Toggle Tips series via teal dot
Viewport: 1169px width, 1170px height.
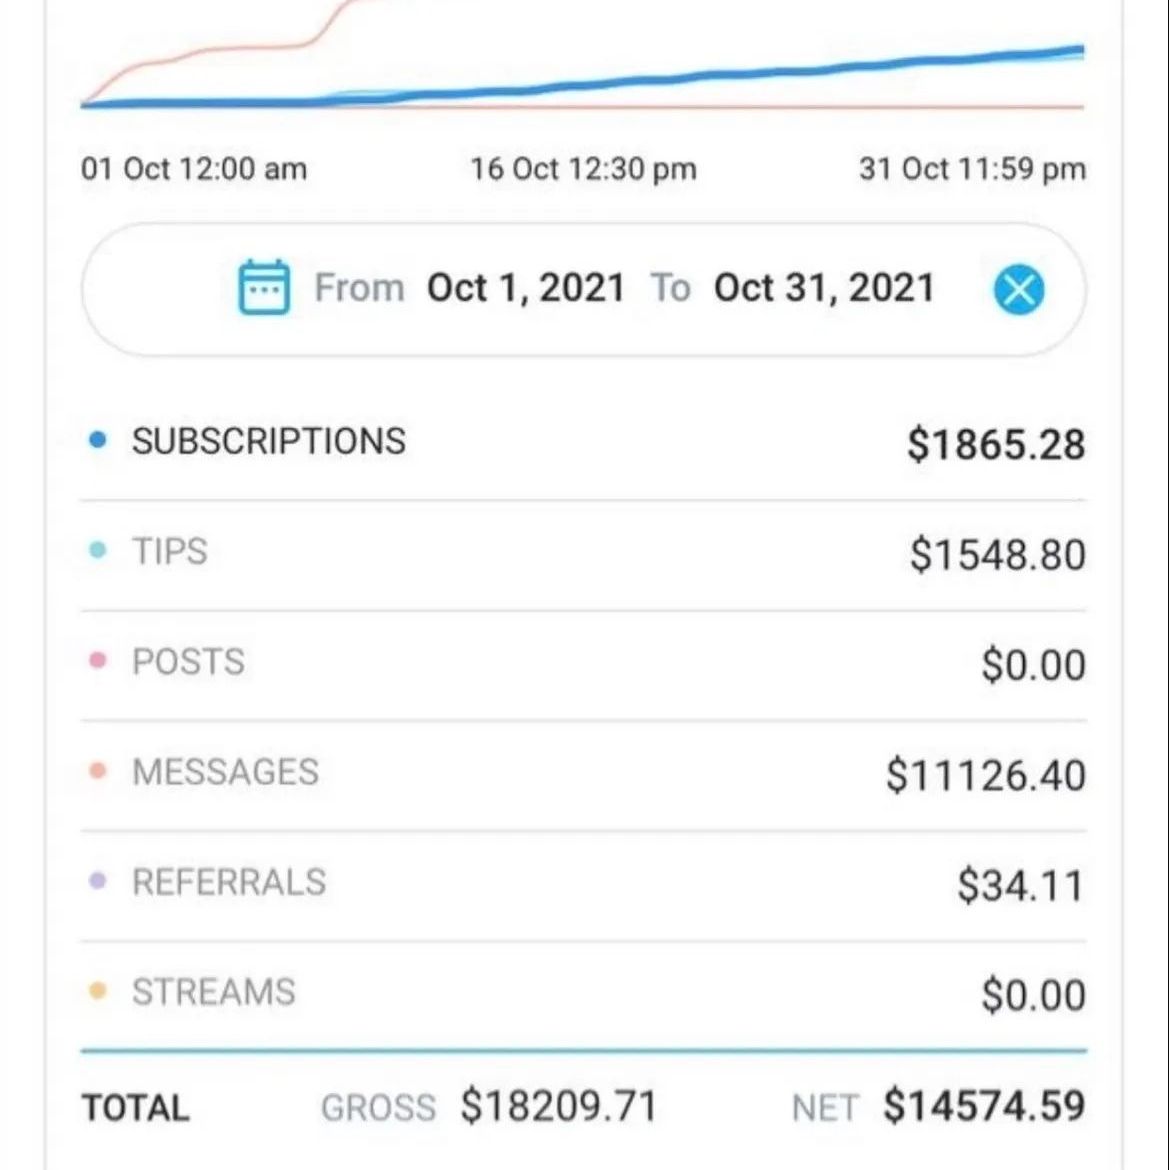pyautogui.click(x=98, y=551)
